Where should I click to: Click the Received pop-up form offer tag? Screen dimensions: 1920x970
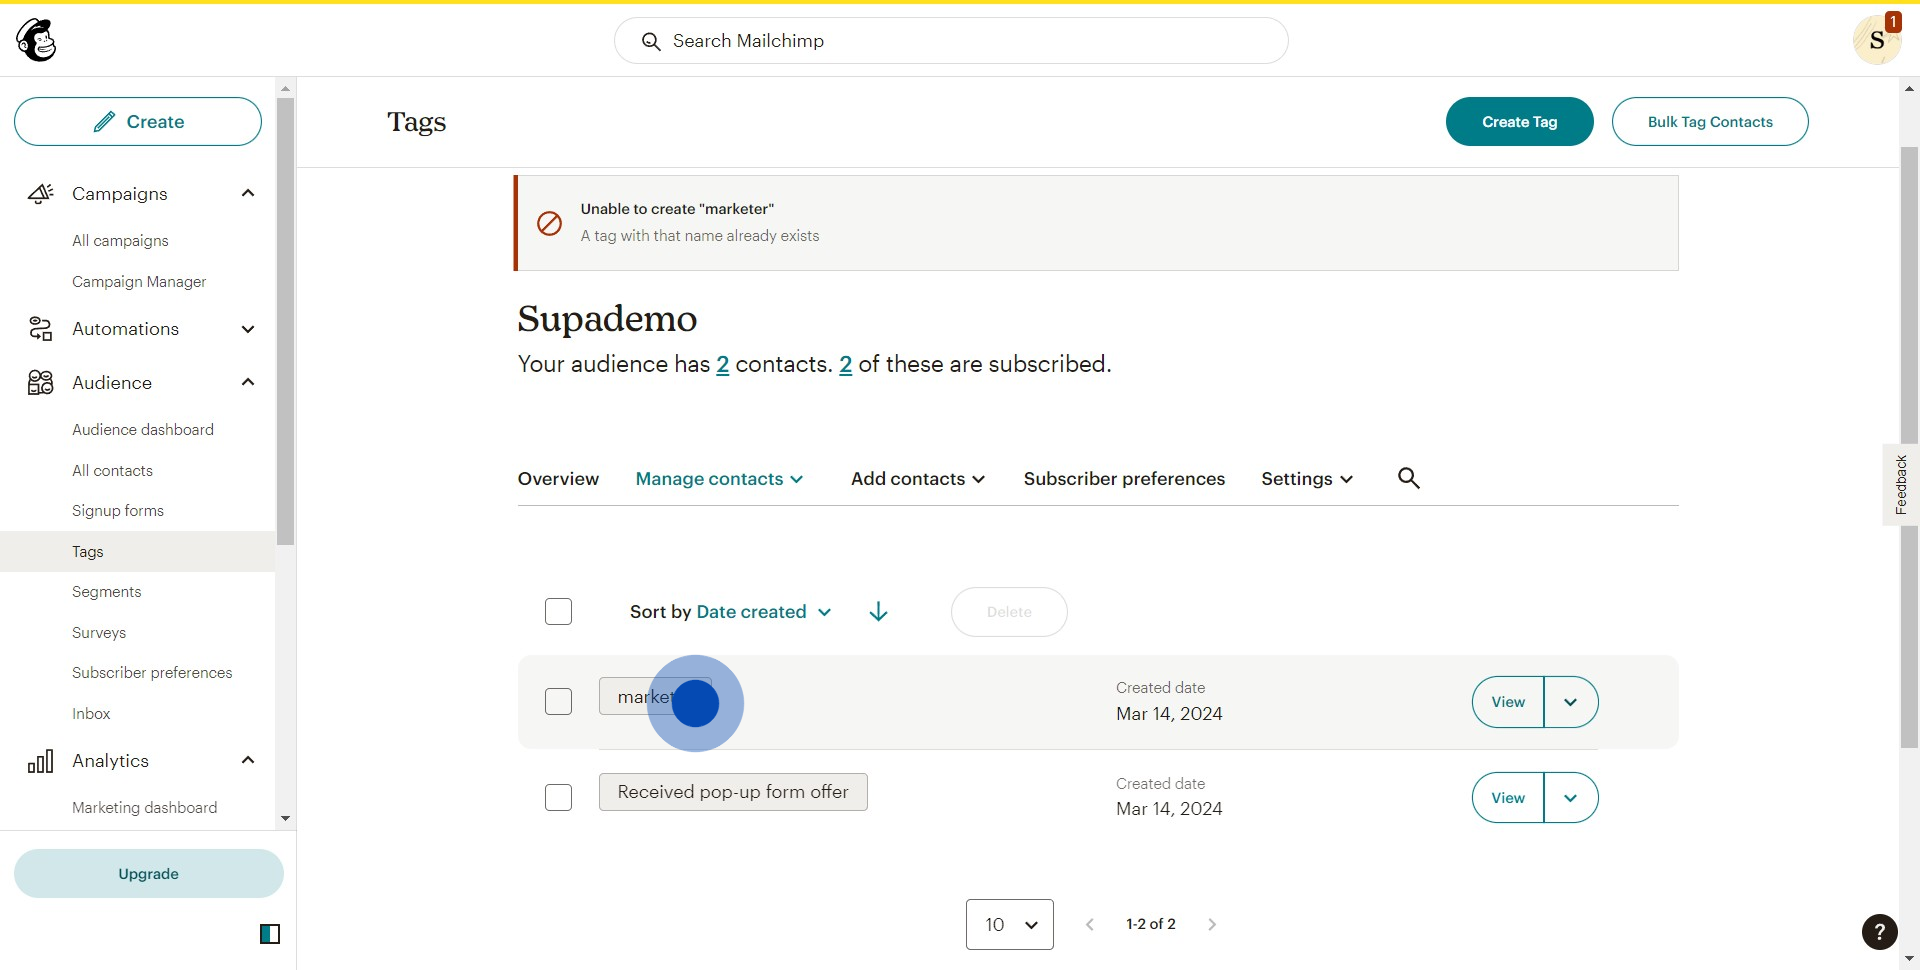733,792
